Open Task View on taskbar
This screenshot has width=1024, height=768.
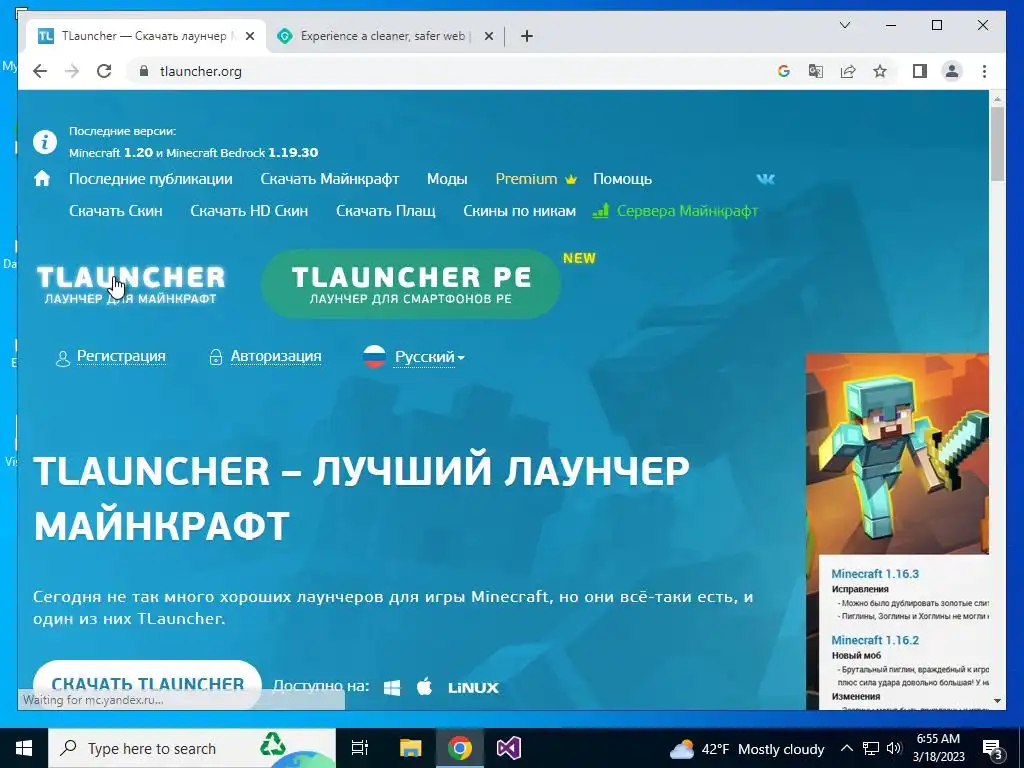click(360, 748)
